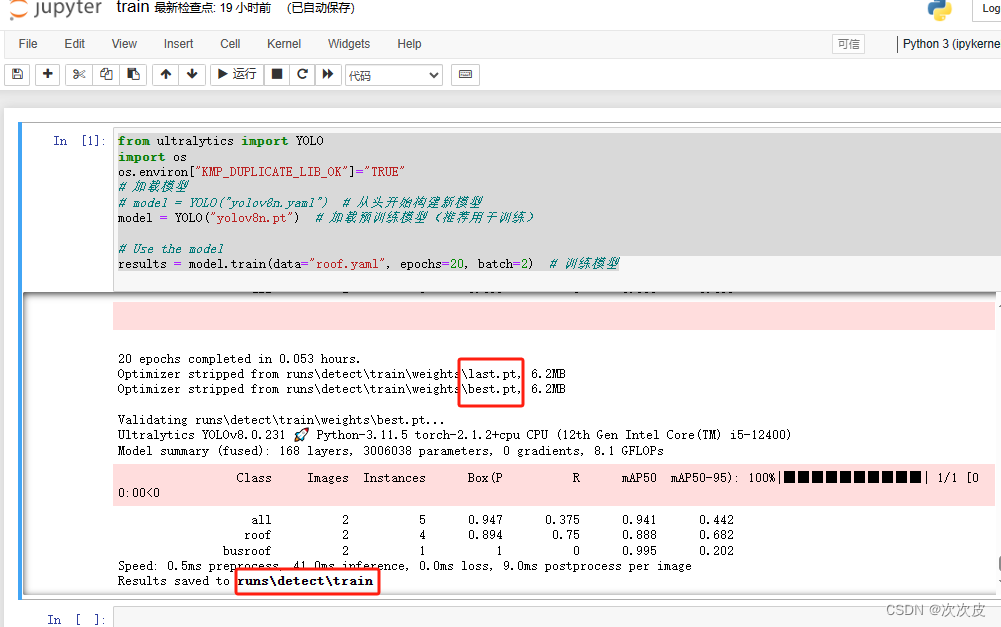
Task: Open the Edit menu
Action: pos(75,44)
